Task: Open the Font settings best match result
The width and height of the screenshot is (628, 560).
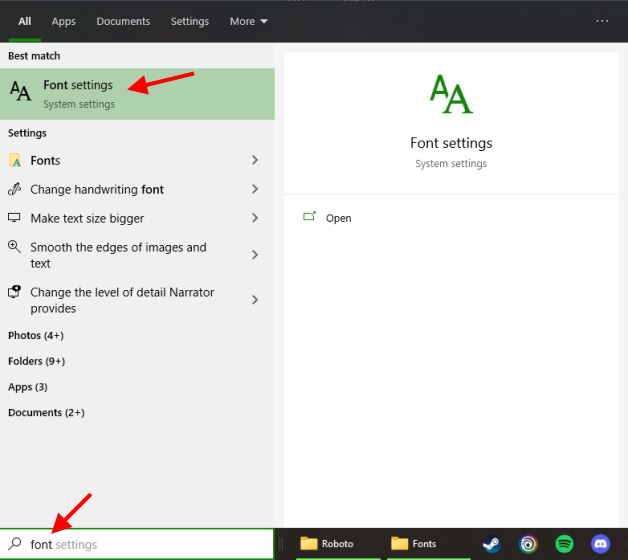Action: 137,94
